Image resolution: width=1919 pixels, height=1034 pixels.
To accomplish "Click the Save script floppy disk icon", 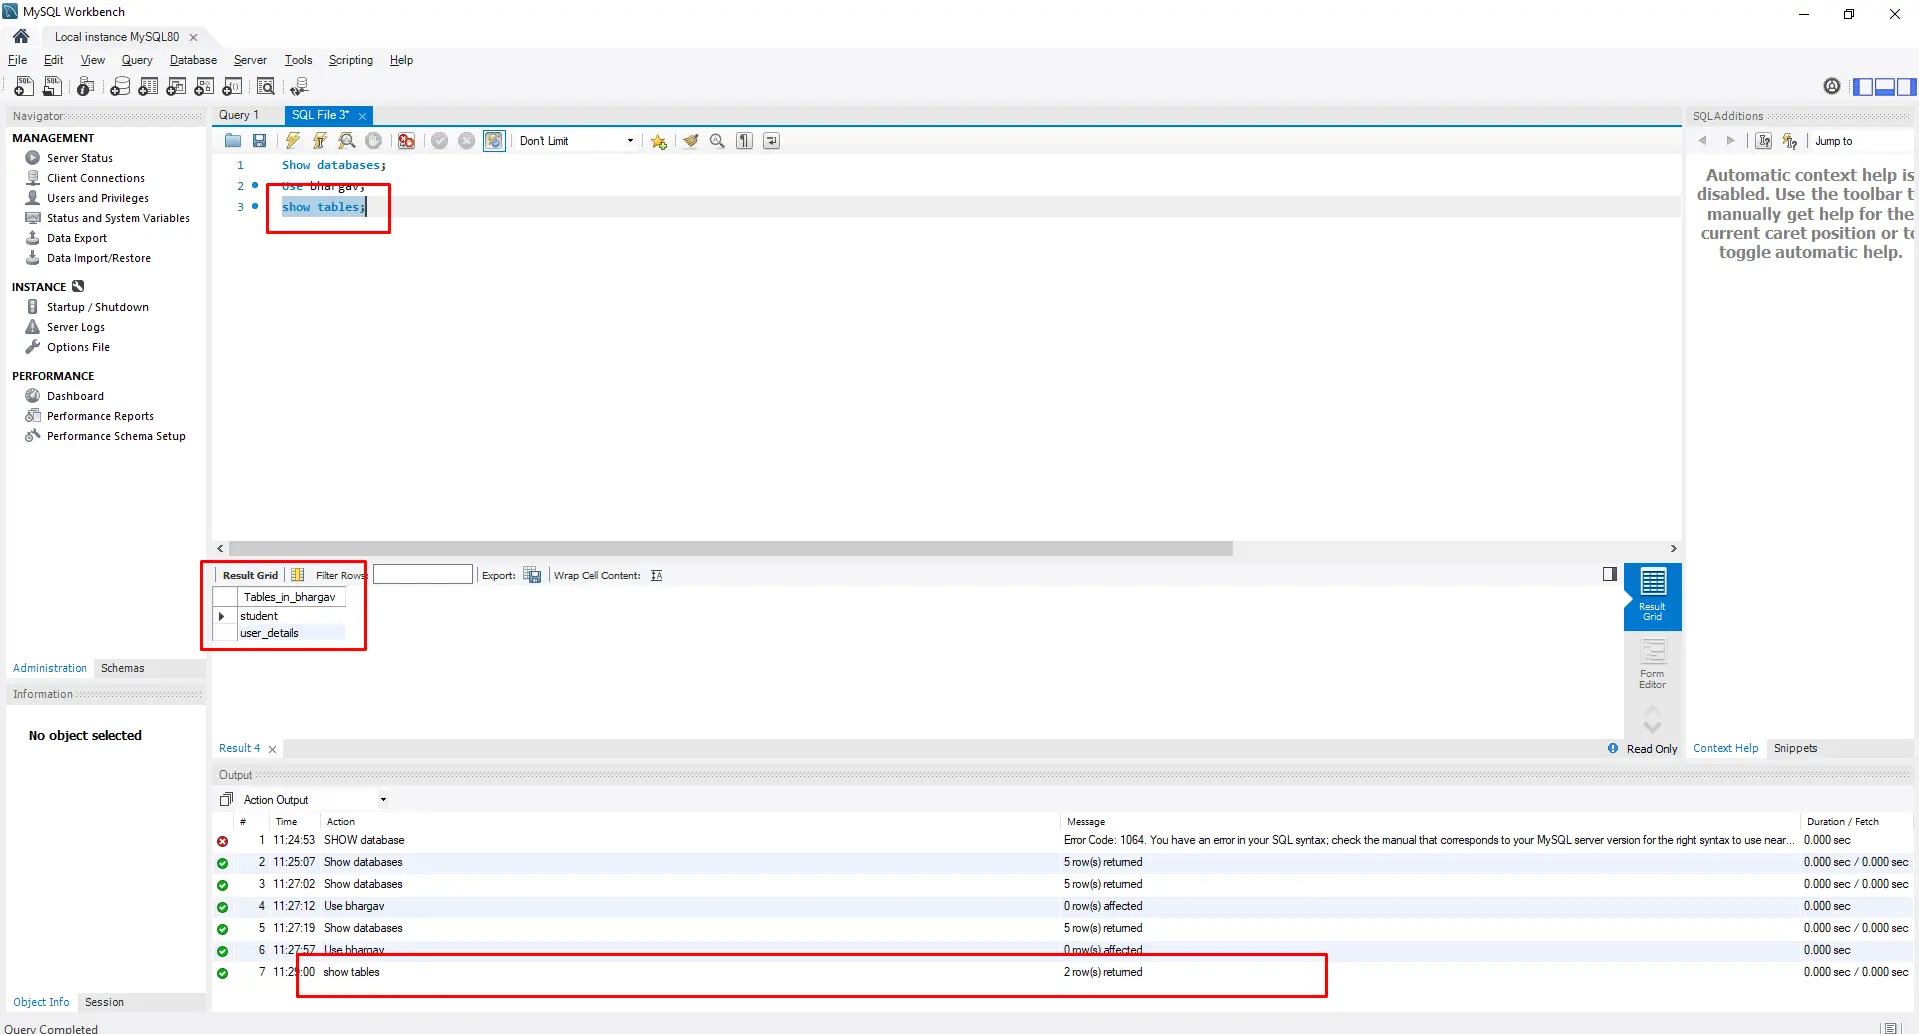I will coord(260,141).
